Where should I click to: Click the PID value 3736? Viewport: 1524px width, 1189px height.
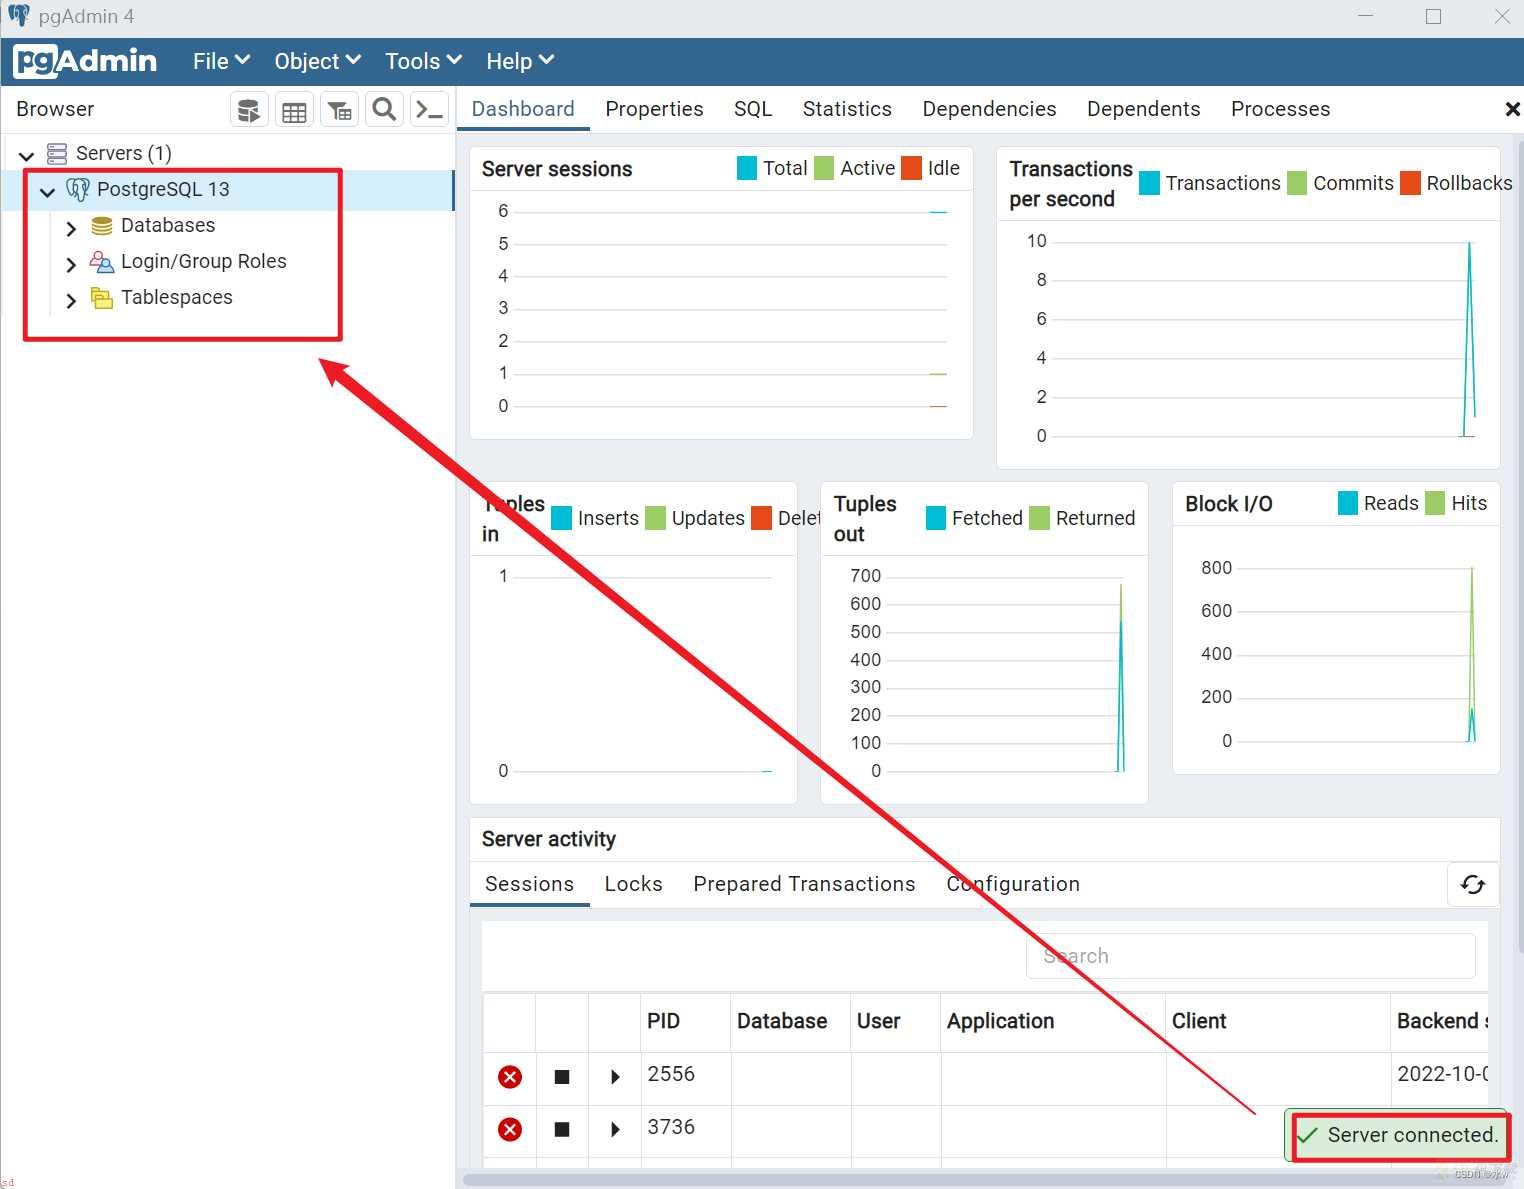(671, 1127)
